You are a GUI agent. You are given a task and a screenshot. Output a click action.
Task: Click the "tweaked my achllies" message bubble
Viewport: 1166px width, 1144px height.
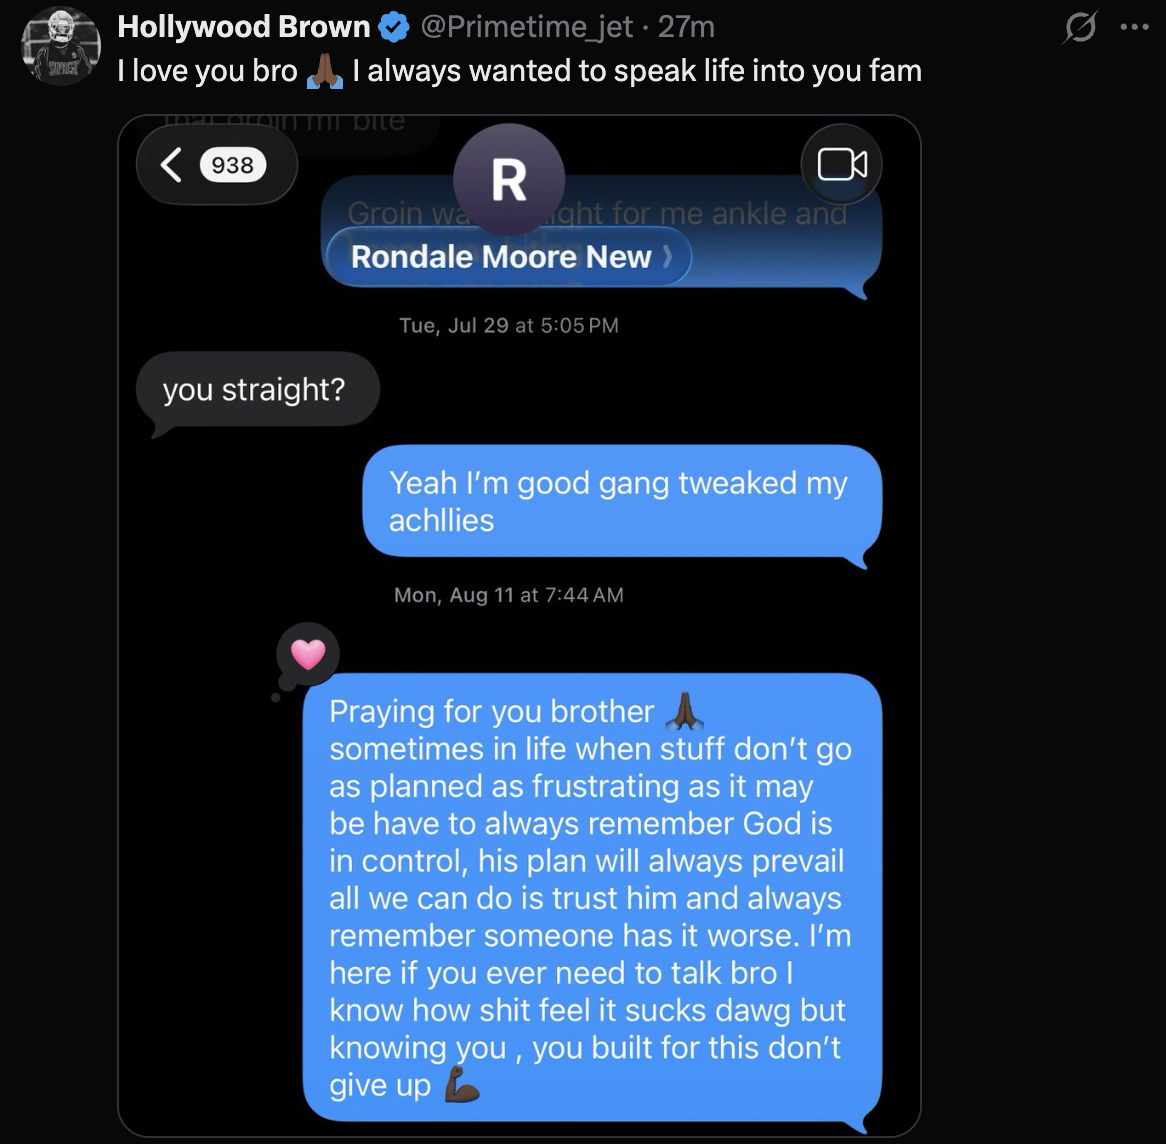coord(620,501)
